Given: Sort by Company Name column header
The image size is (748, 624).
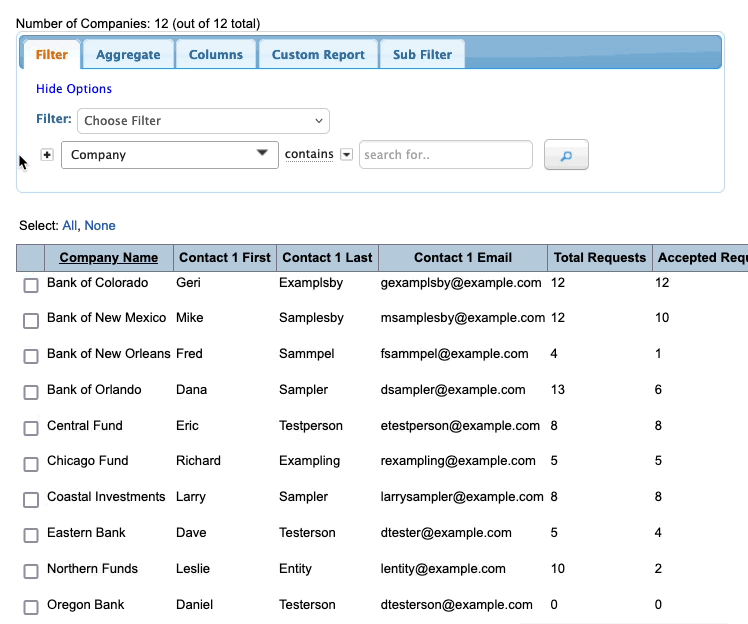Looking at the screenshot, I should point(108,258).
